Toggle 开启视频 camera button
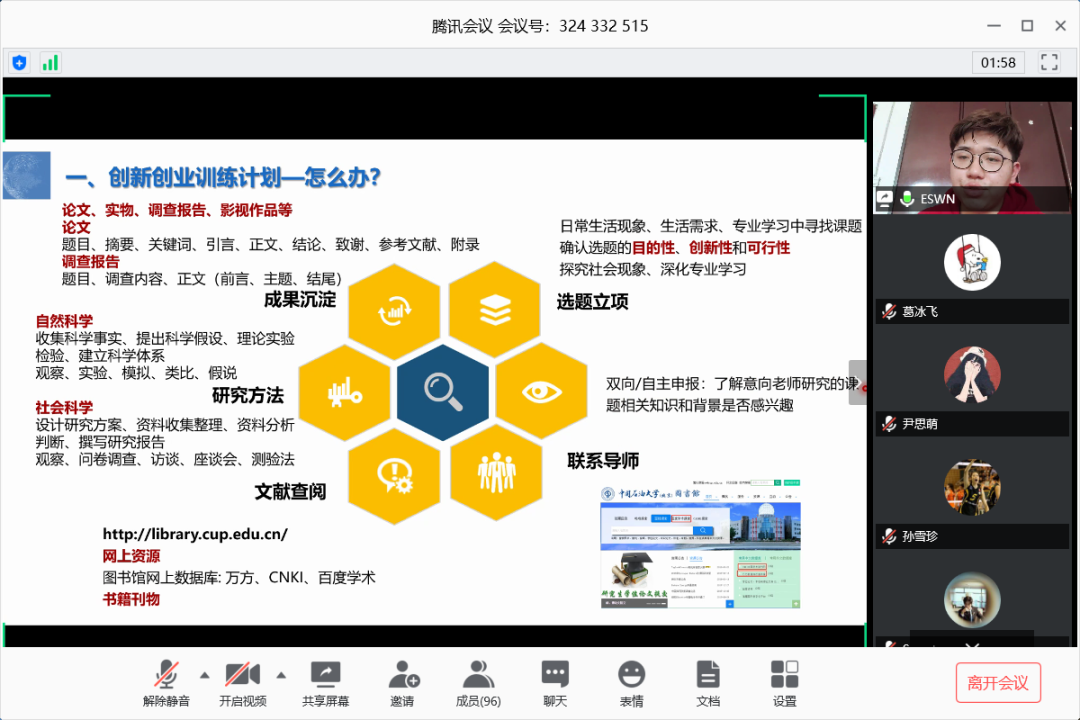The image size is (1080, 720). coord(242,683)
